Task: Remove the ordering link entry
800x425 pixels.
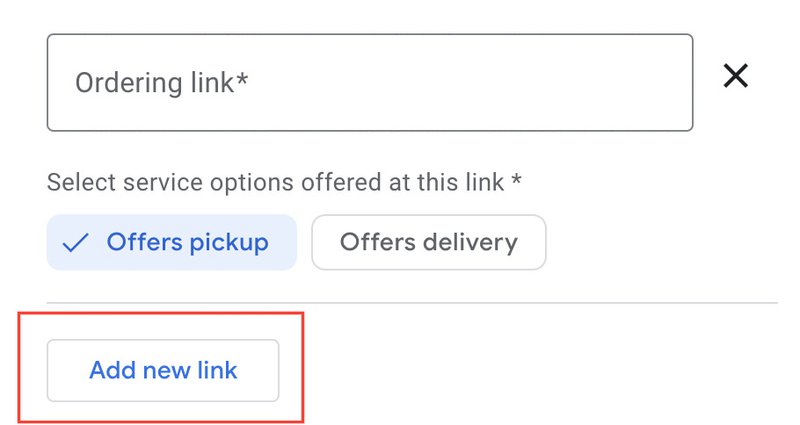Action: tap(736, 76)
